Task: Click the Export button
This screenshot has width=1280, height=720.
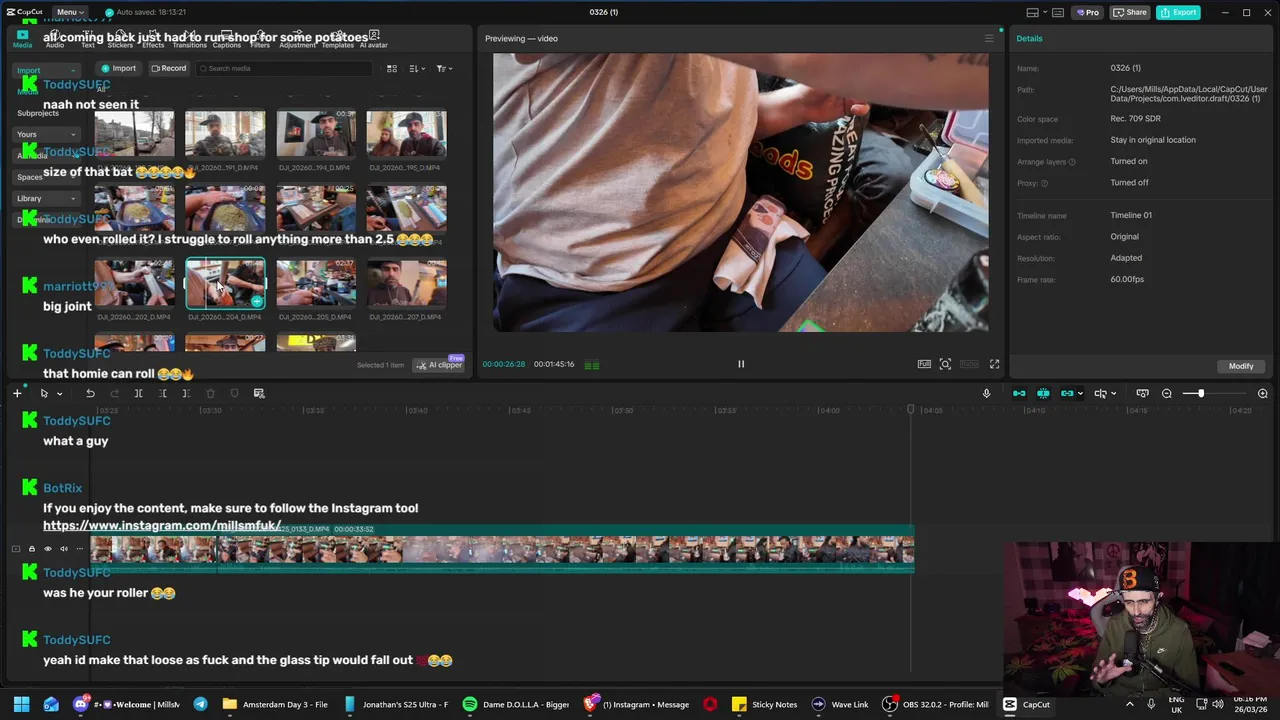Action: [1178, 12]
